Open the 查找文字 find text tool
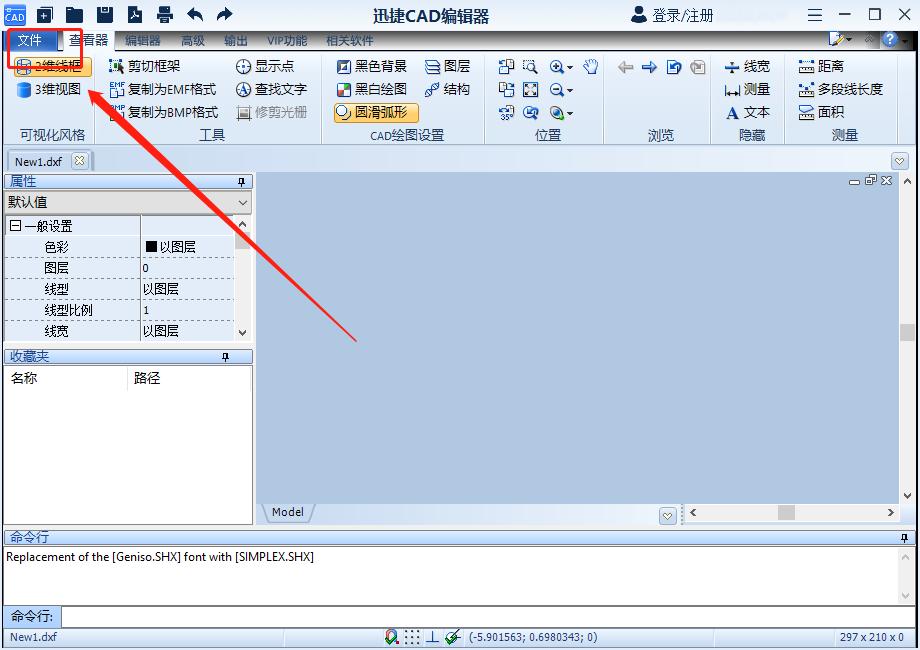Viewport: 920px width, 650px height. (271, 89)
